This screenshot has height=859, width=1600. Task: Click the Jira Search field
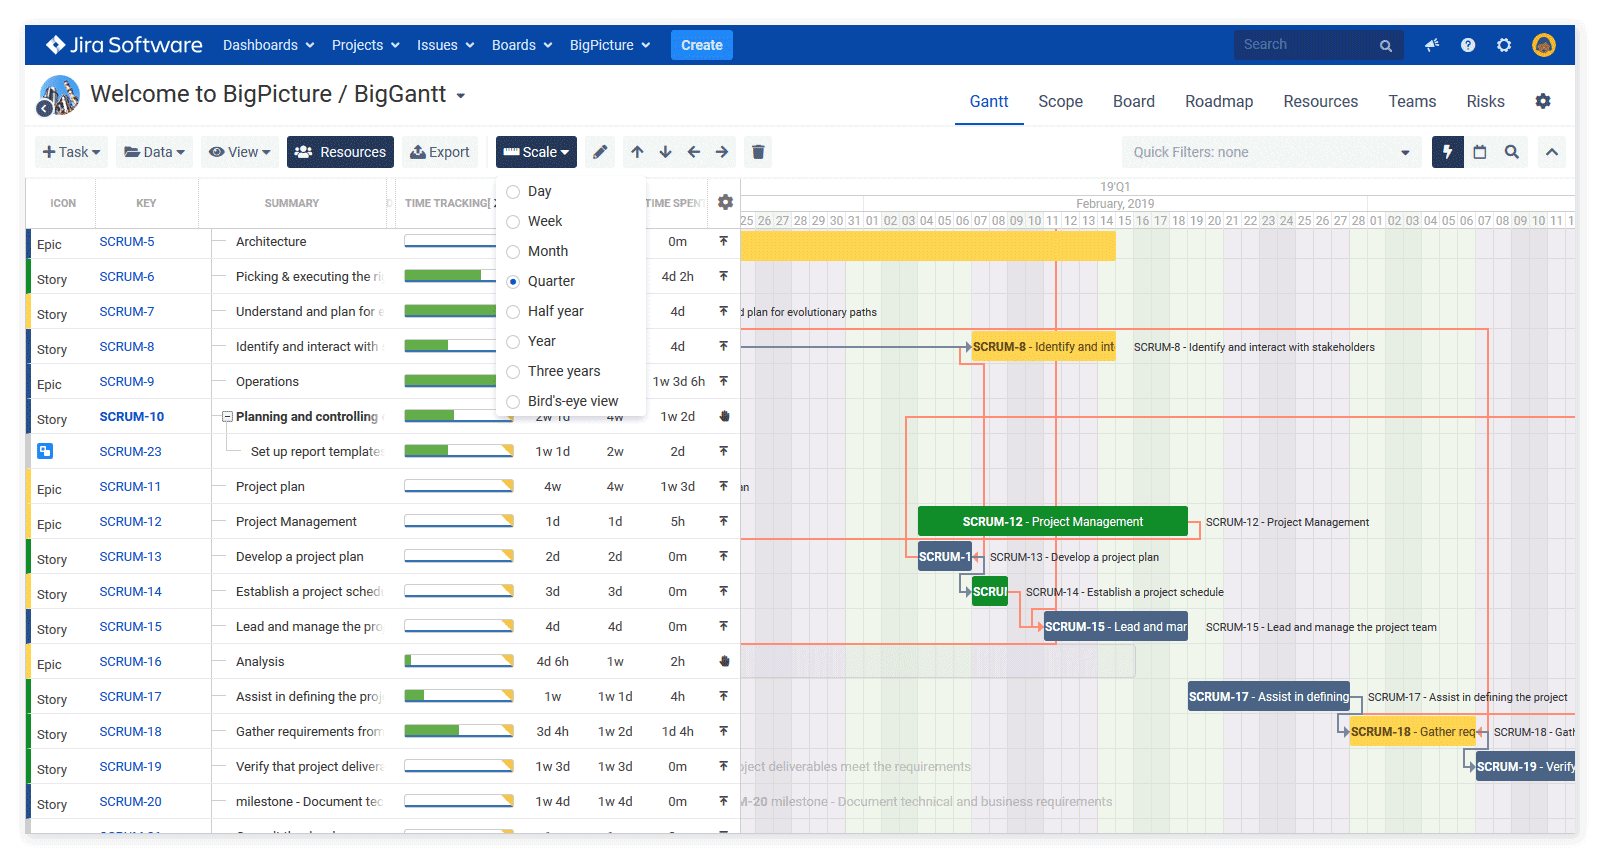click(x=1305, y=45)
